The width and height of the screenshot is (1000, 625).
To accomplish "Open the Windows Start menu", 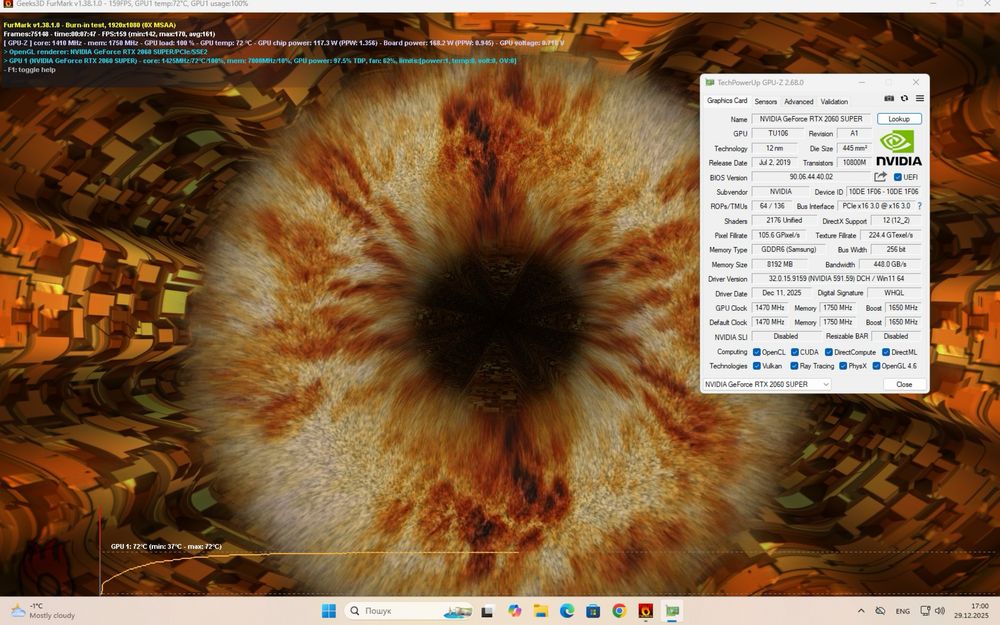I will click(329, 611).
